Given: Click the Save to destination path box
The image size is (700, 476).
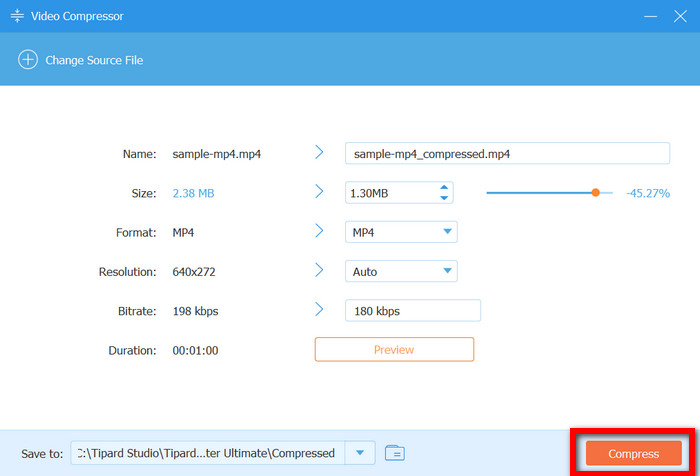Looking at the screenshot, I should [207, 453].
